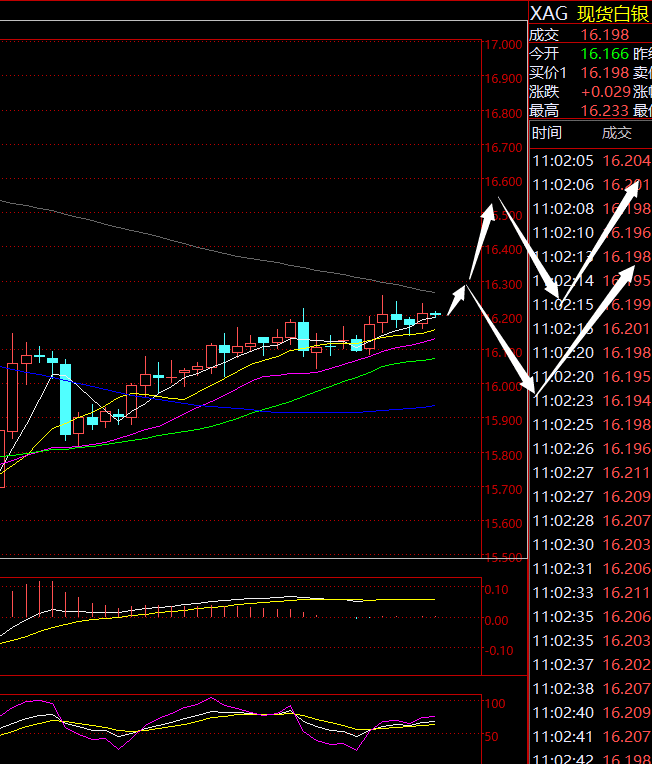Select the tall cyan candlestick on chart
Screen dimensions: 652x764
(x=66, y=400)
